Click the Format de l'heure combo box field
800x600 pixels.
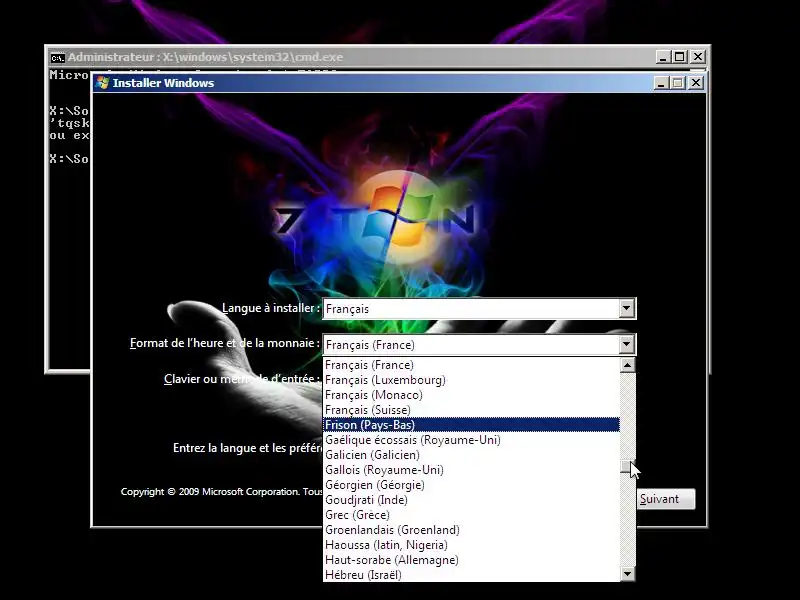click(x=479, y=344)
